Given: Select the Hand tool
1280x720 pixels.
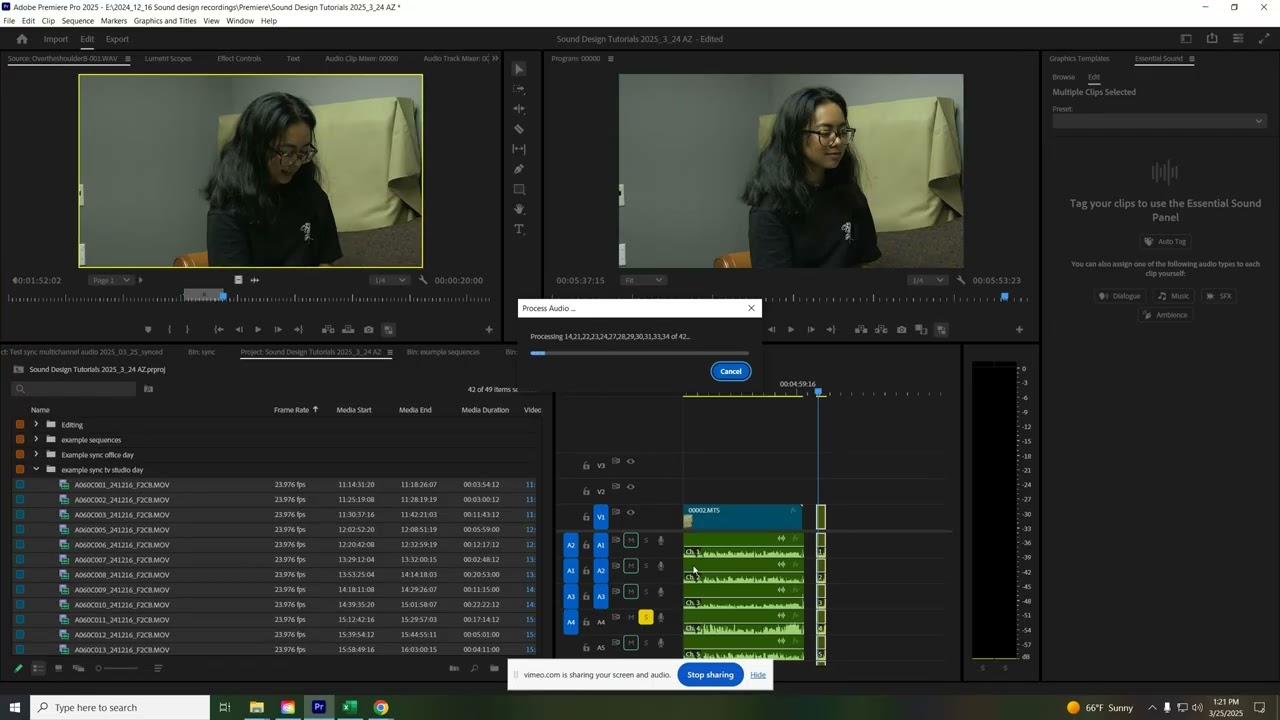Looking at the screenshot, I should (x=518, y=209).
